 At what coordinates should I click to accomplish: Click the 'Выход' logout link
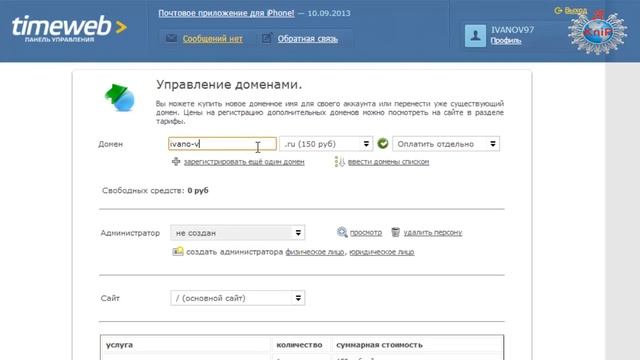[576, 10]
